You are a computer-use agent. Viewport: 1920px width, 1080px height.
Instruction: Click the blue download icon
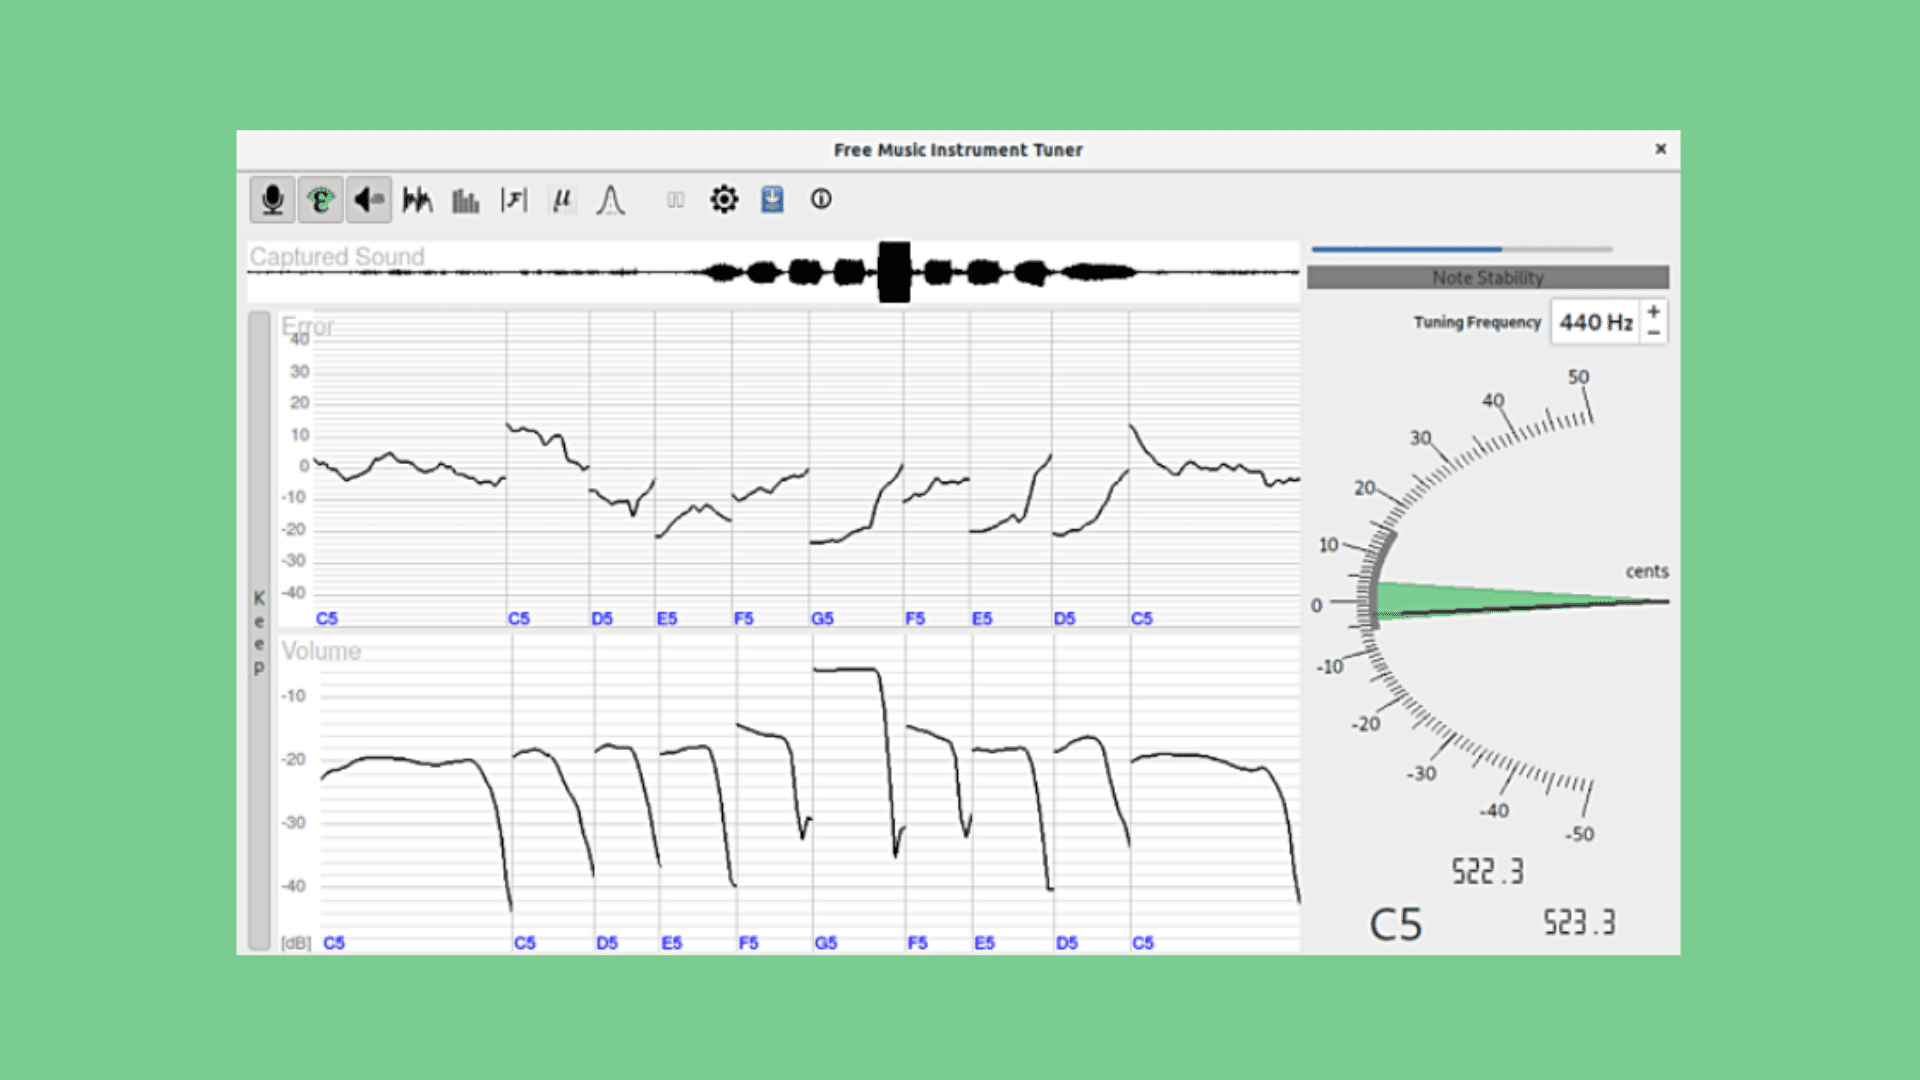[772, 200]
